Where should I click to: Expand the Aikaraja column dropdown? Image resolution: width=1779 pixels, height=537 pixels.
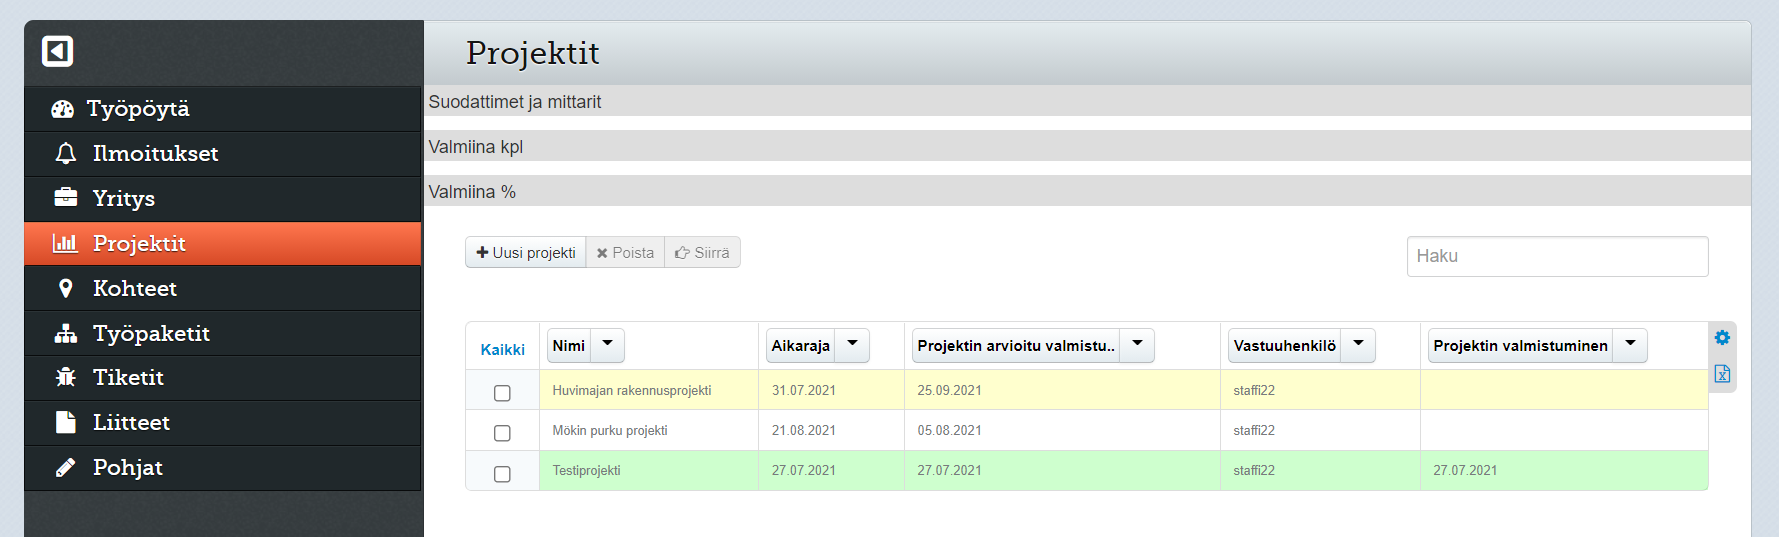852,344
